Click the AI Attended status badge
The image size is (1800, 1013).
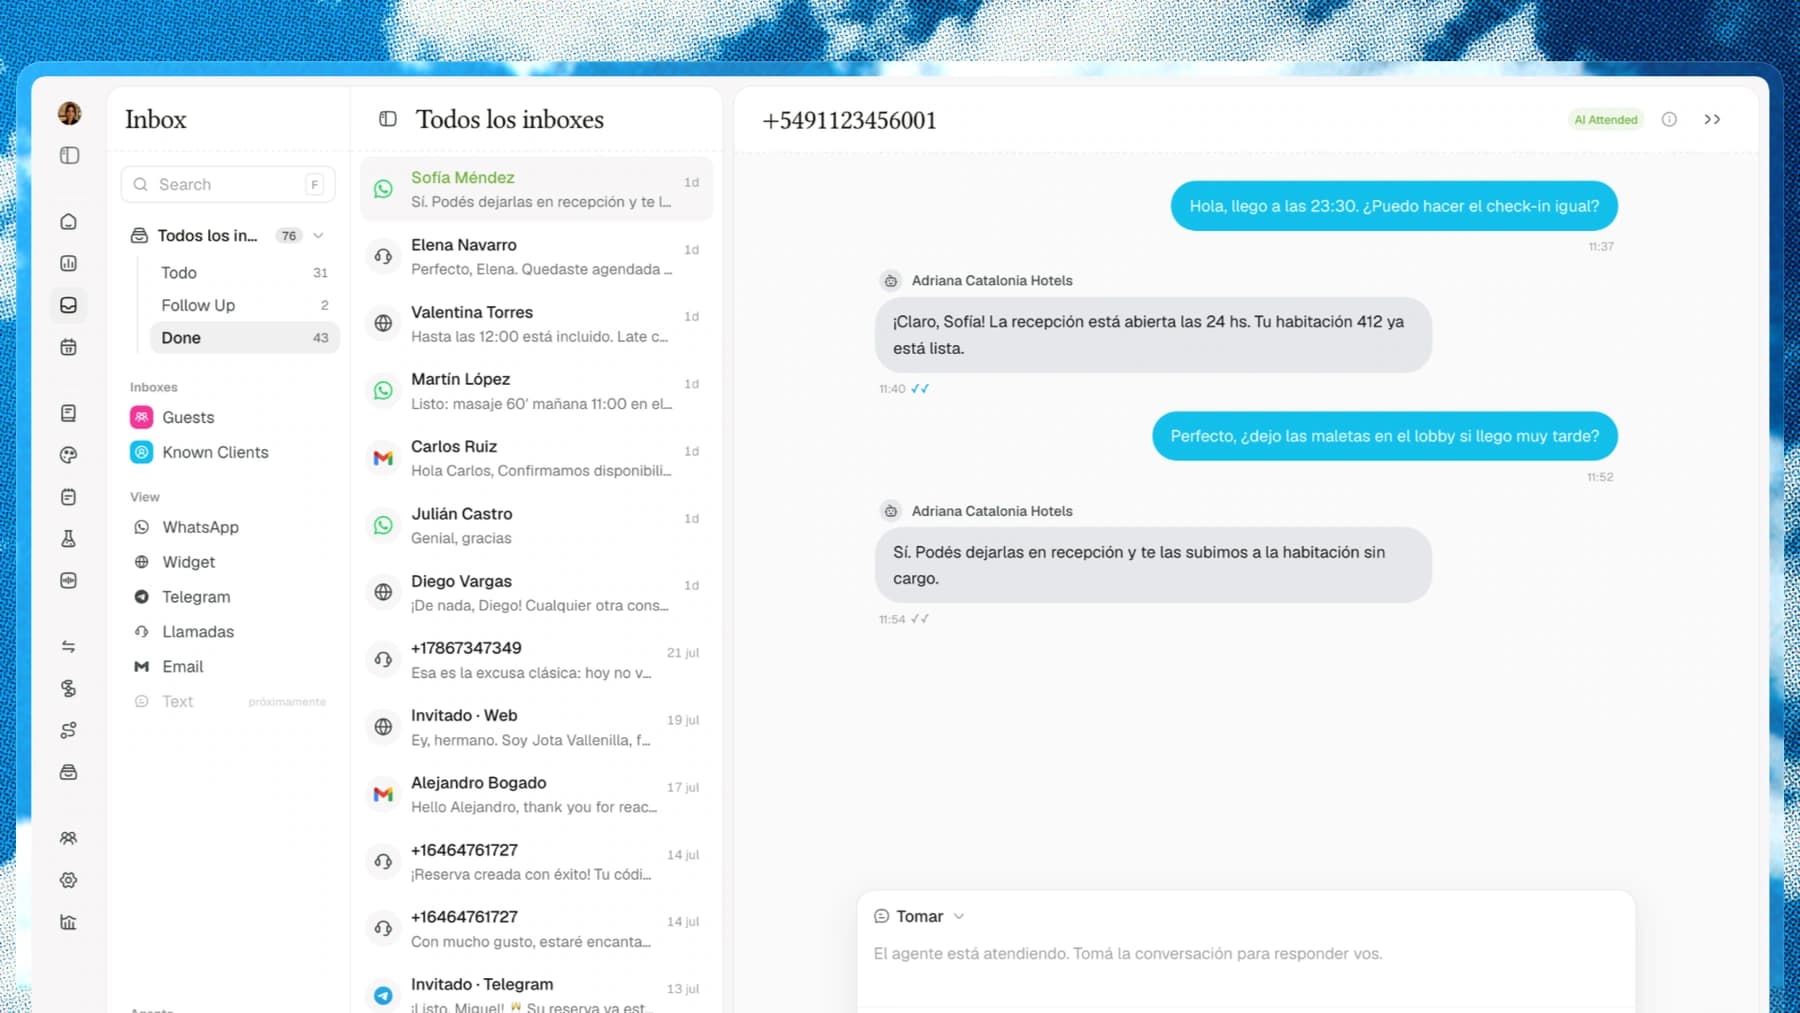[x=1606, y=119]
